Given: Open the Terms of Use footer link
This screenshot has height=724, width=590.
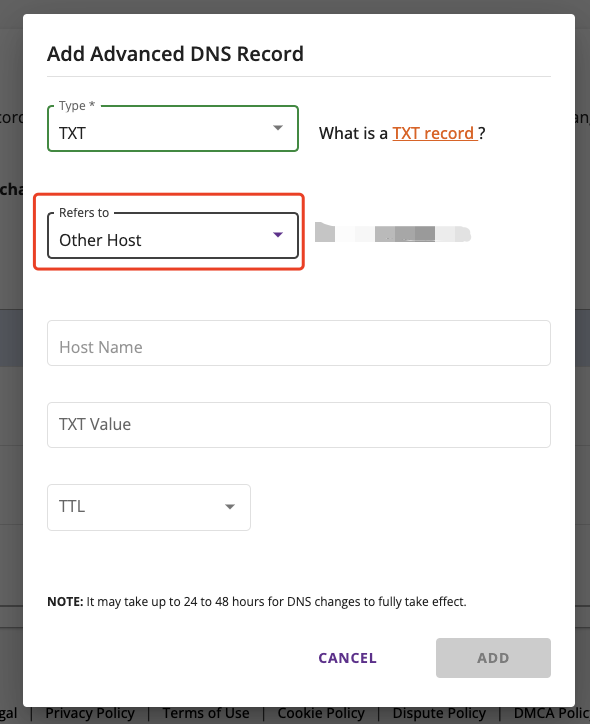Looking at the screenshot, I should point(206,713).
